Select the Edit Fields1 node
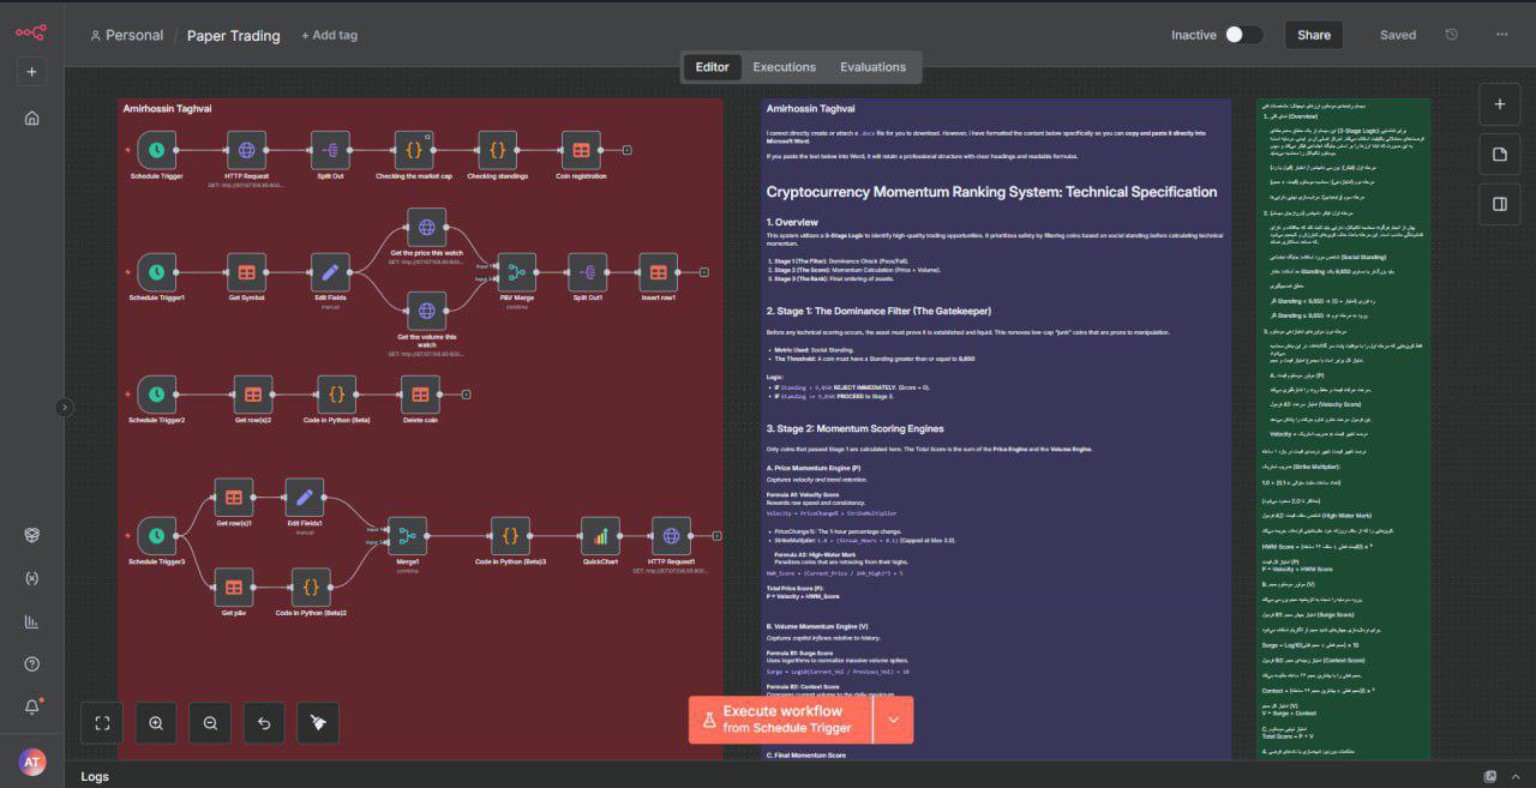 pos(304,497)
